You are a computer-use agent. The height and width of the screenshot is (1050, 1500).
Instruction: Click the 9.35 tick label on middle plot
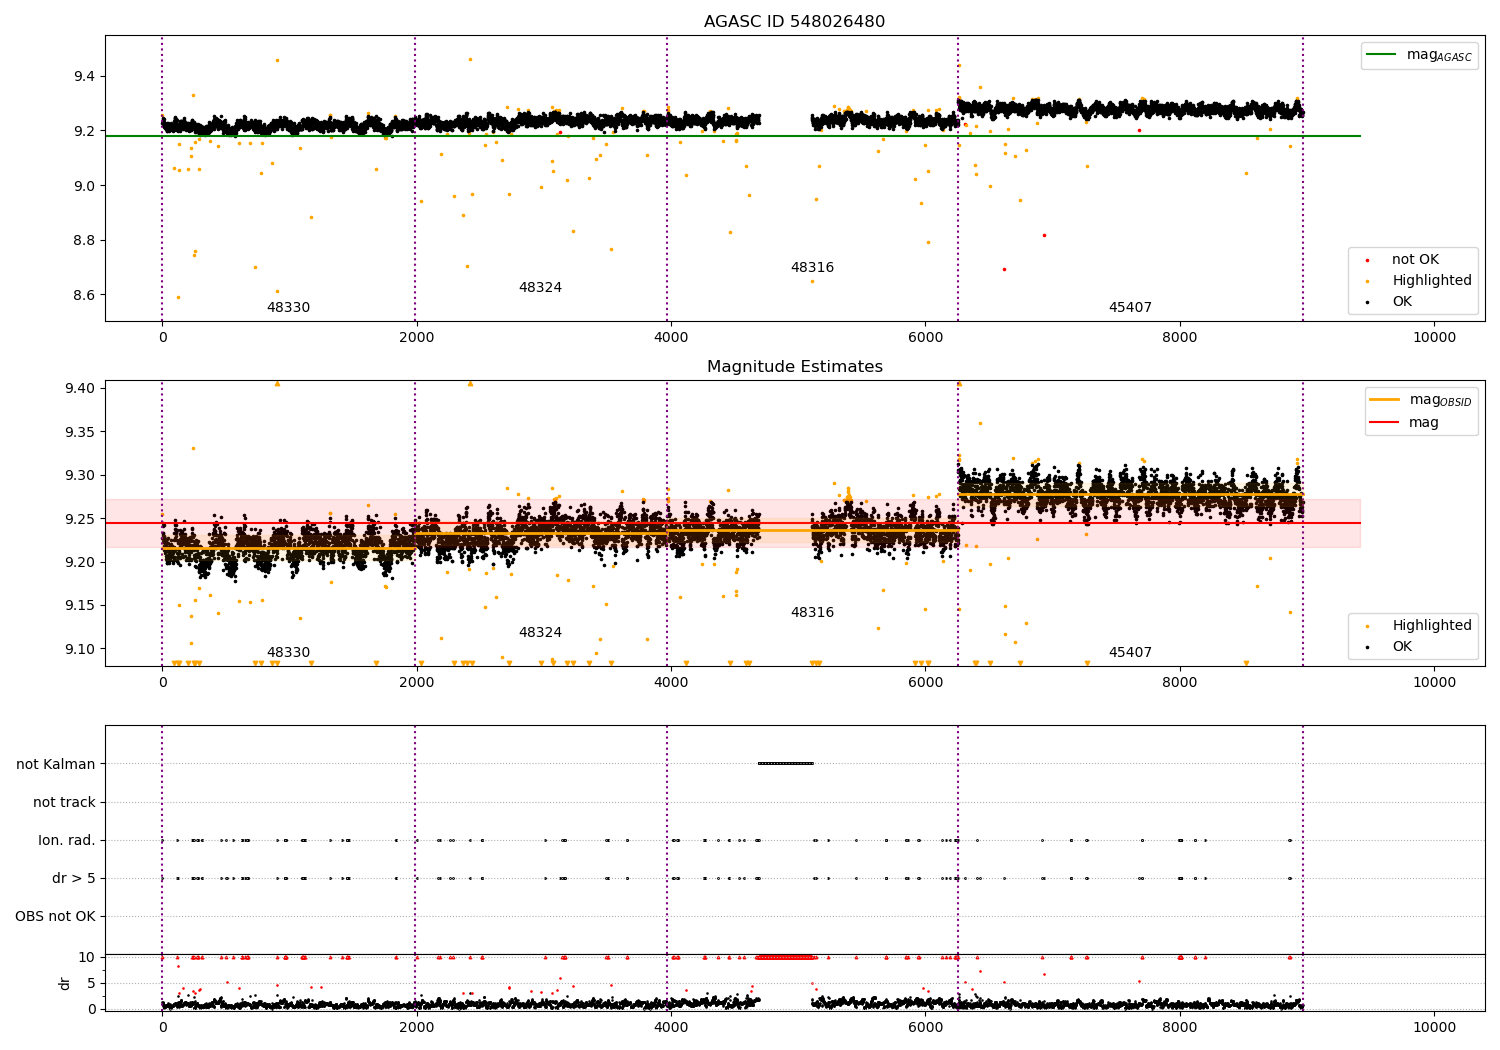(80, 432)
